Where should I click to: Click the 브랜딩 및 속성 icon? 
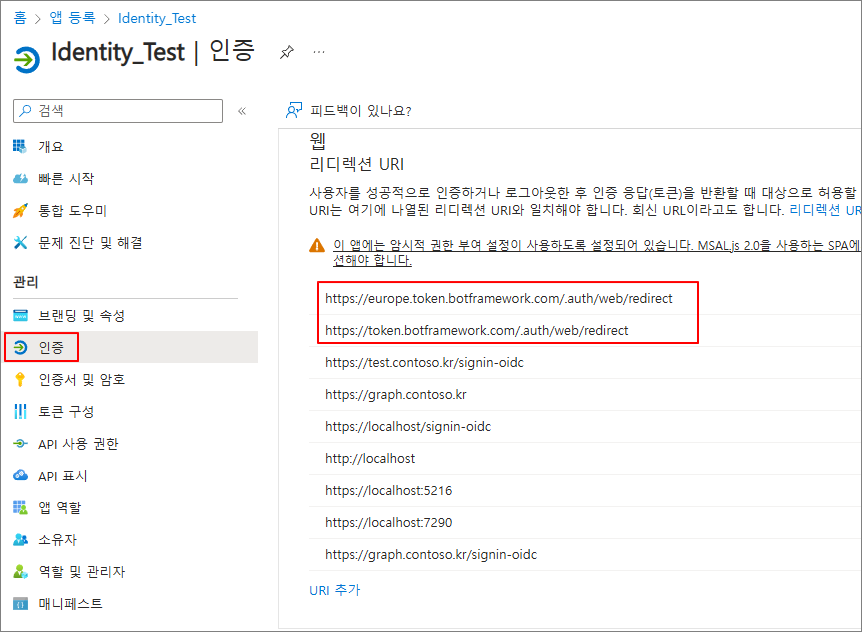point(20,315)
